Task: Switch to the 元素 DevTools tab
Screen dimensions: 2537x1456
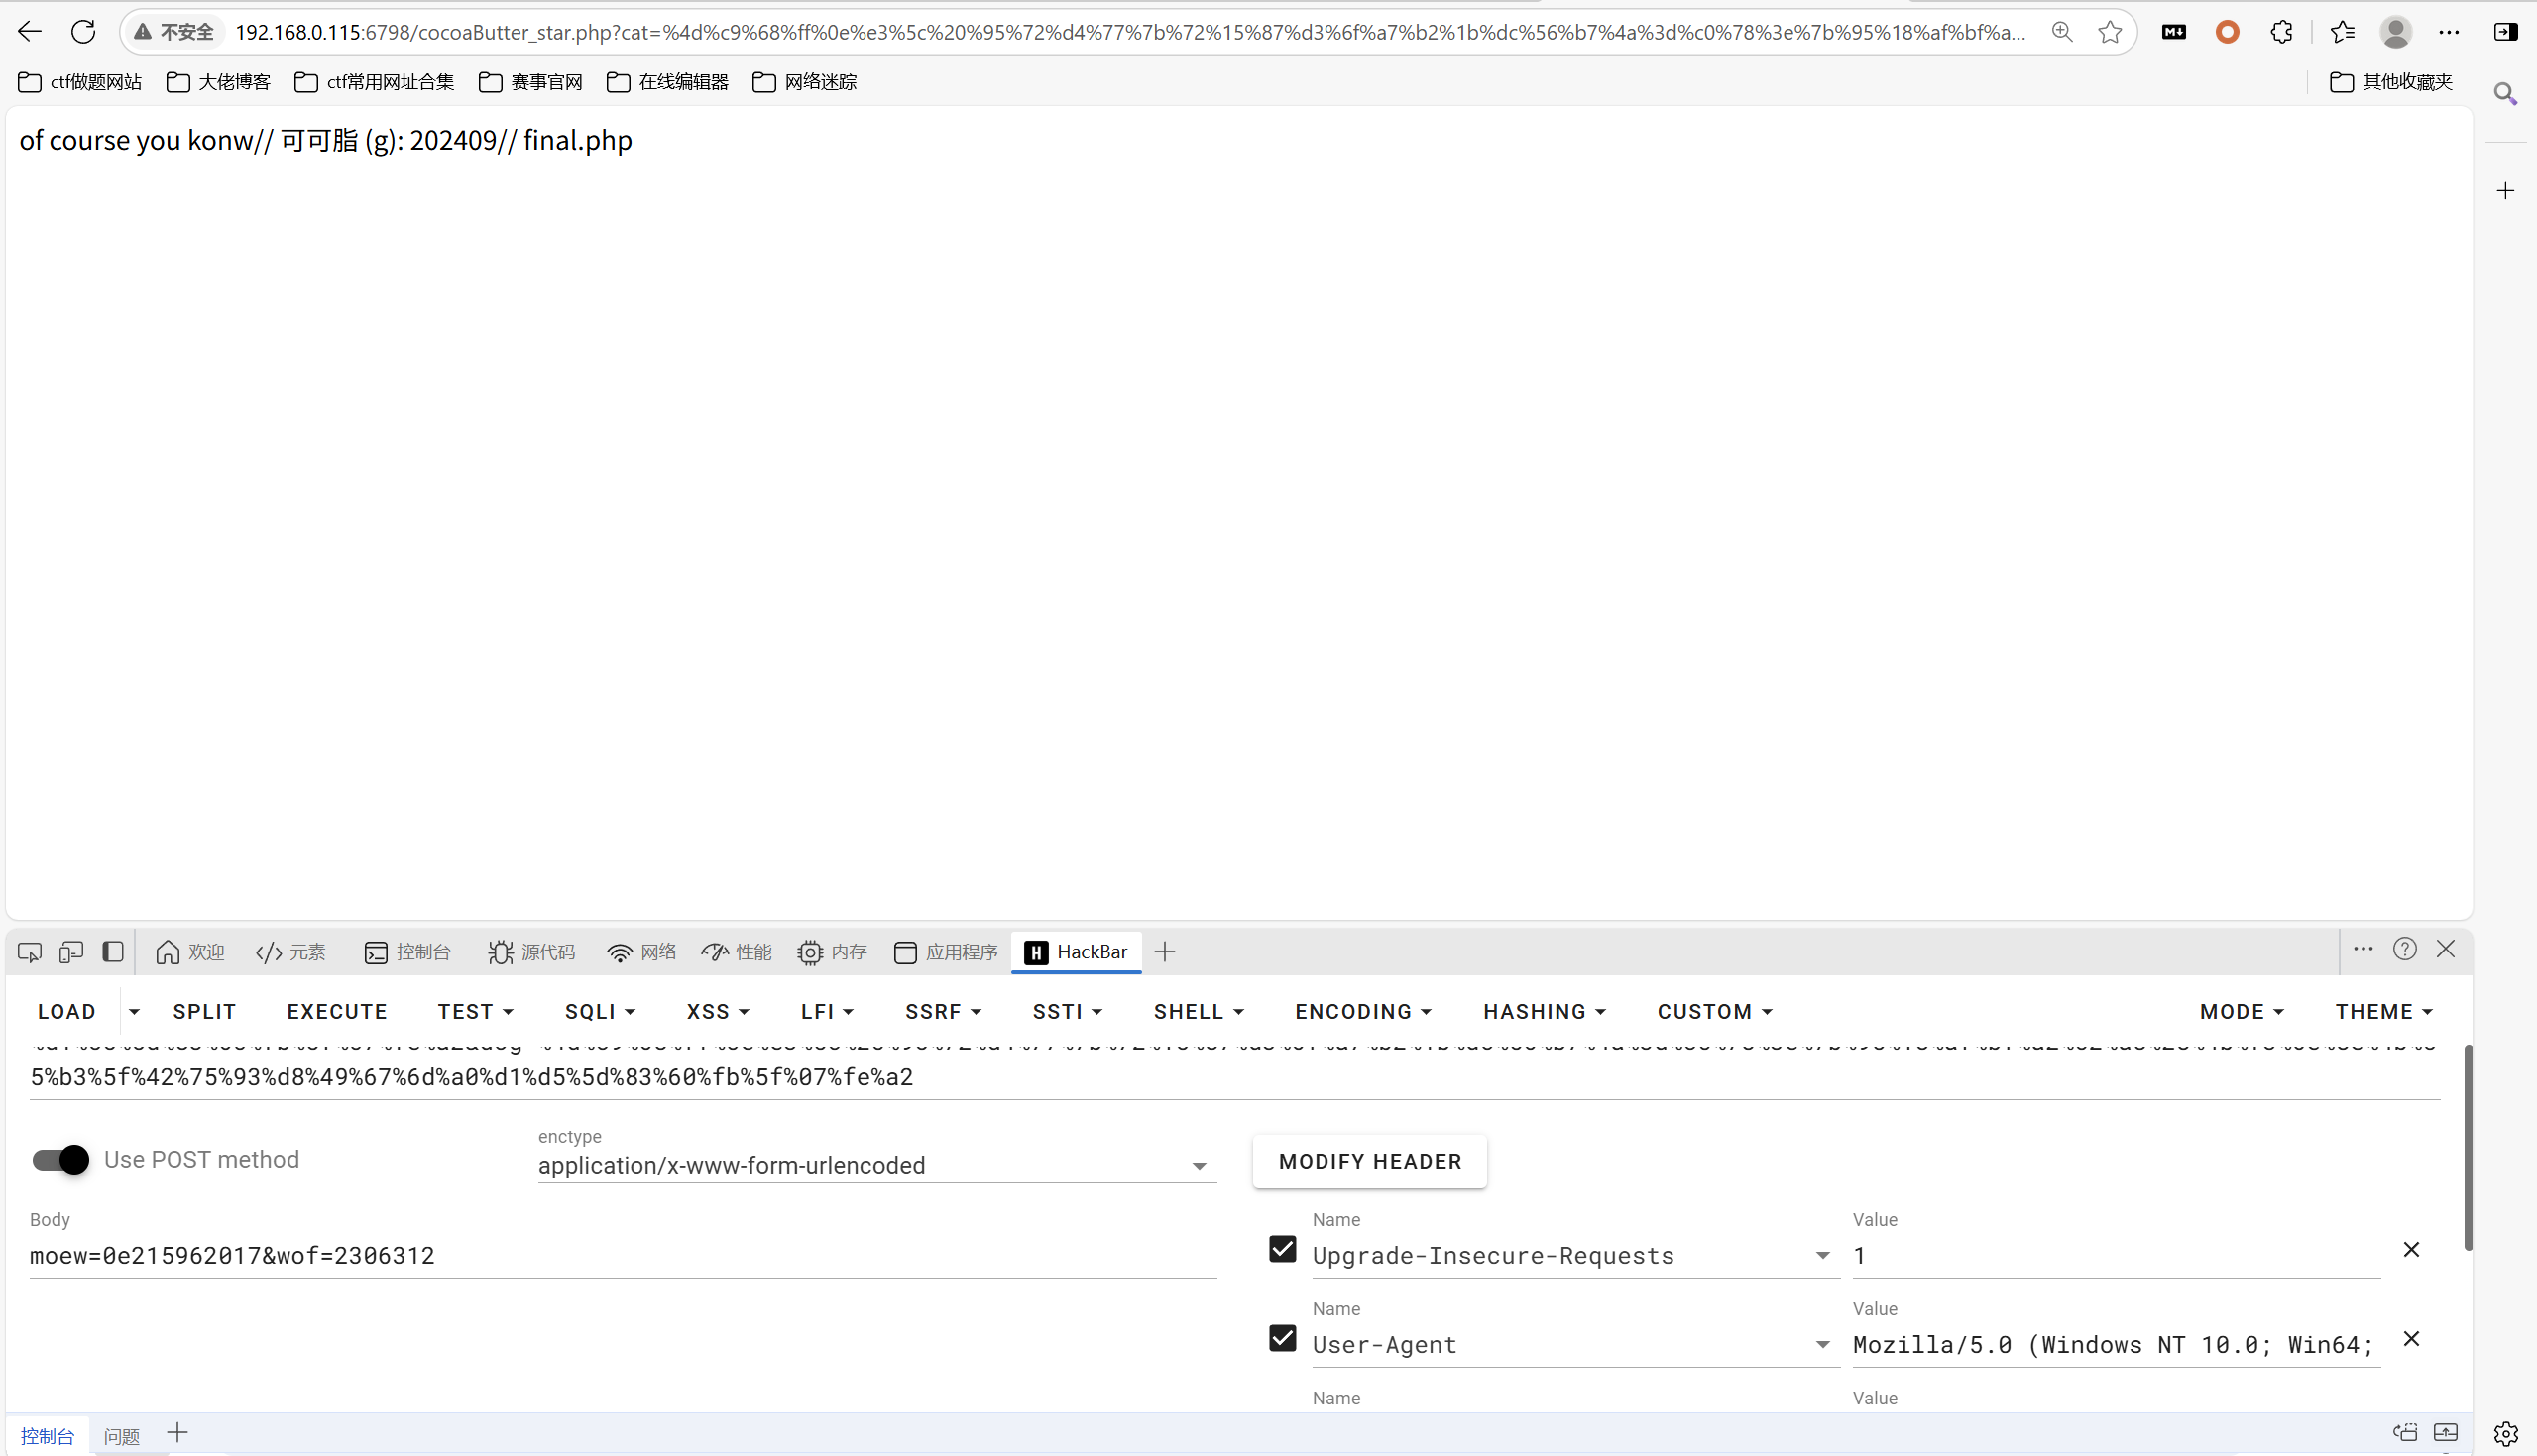Action: 291,952
